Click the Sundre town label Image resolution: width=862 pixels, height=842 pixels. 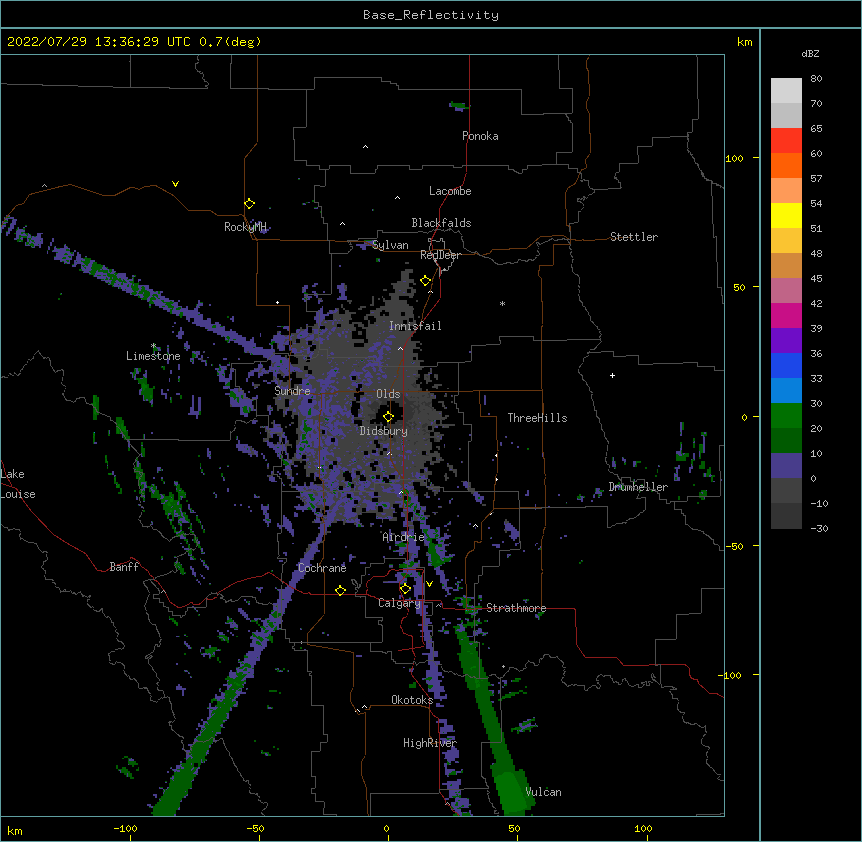[x=292, y=391]
